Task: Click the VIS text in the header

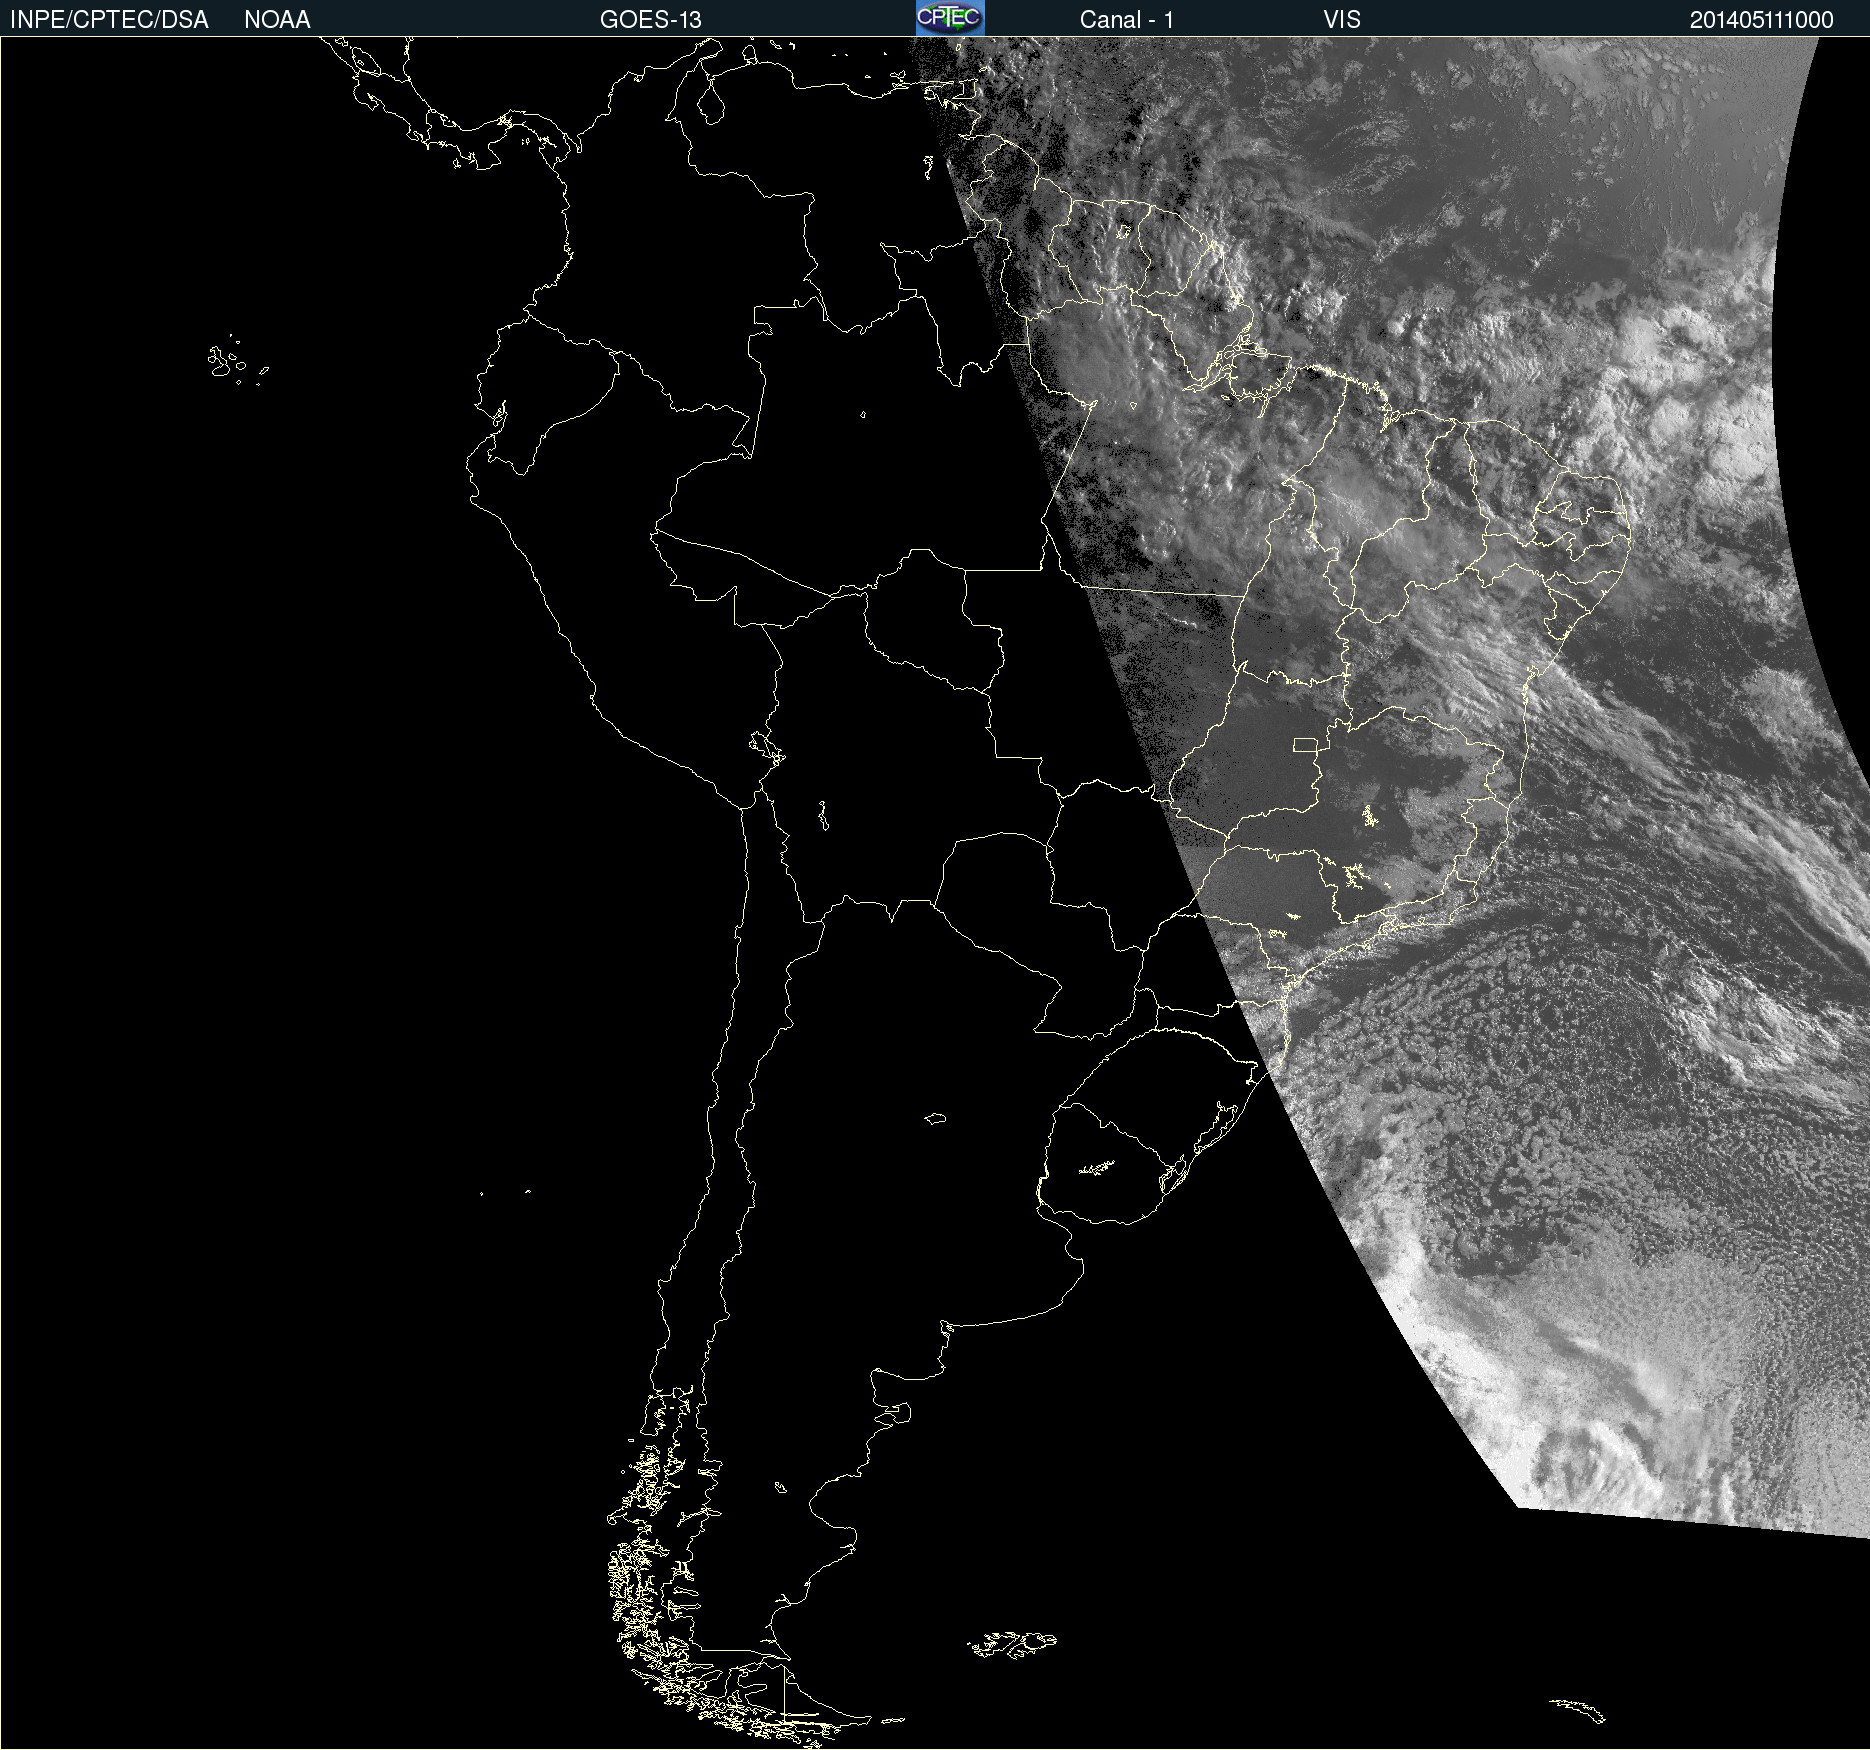Action: [1341, 19]
